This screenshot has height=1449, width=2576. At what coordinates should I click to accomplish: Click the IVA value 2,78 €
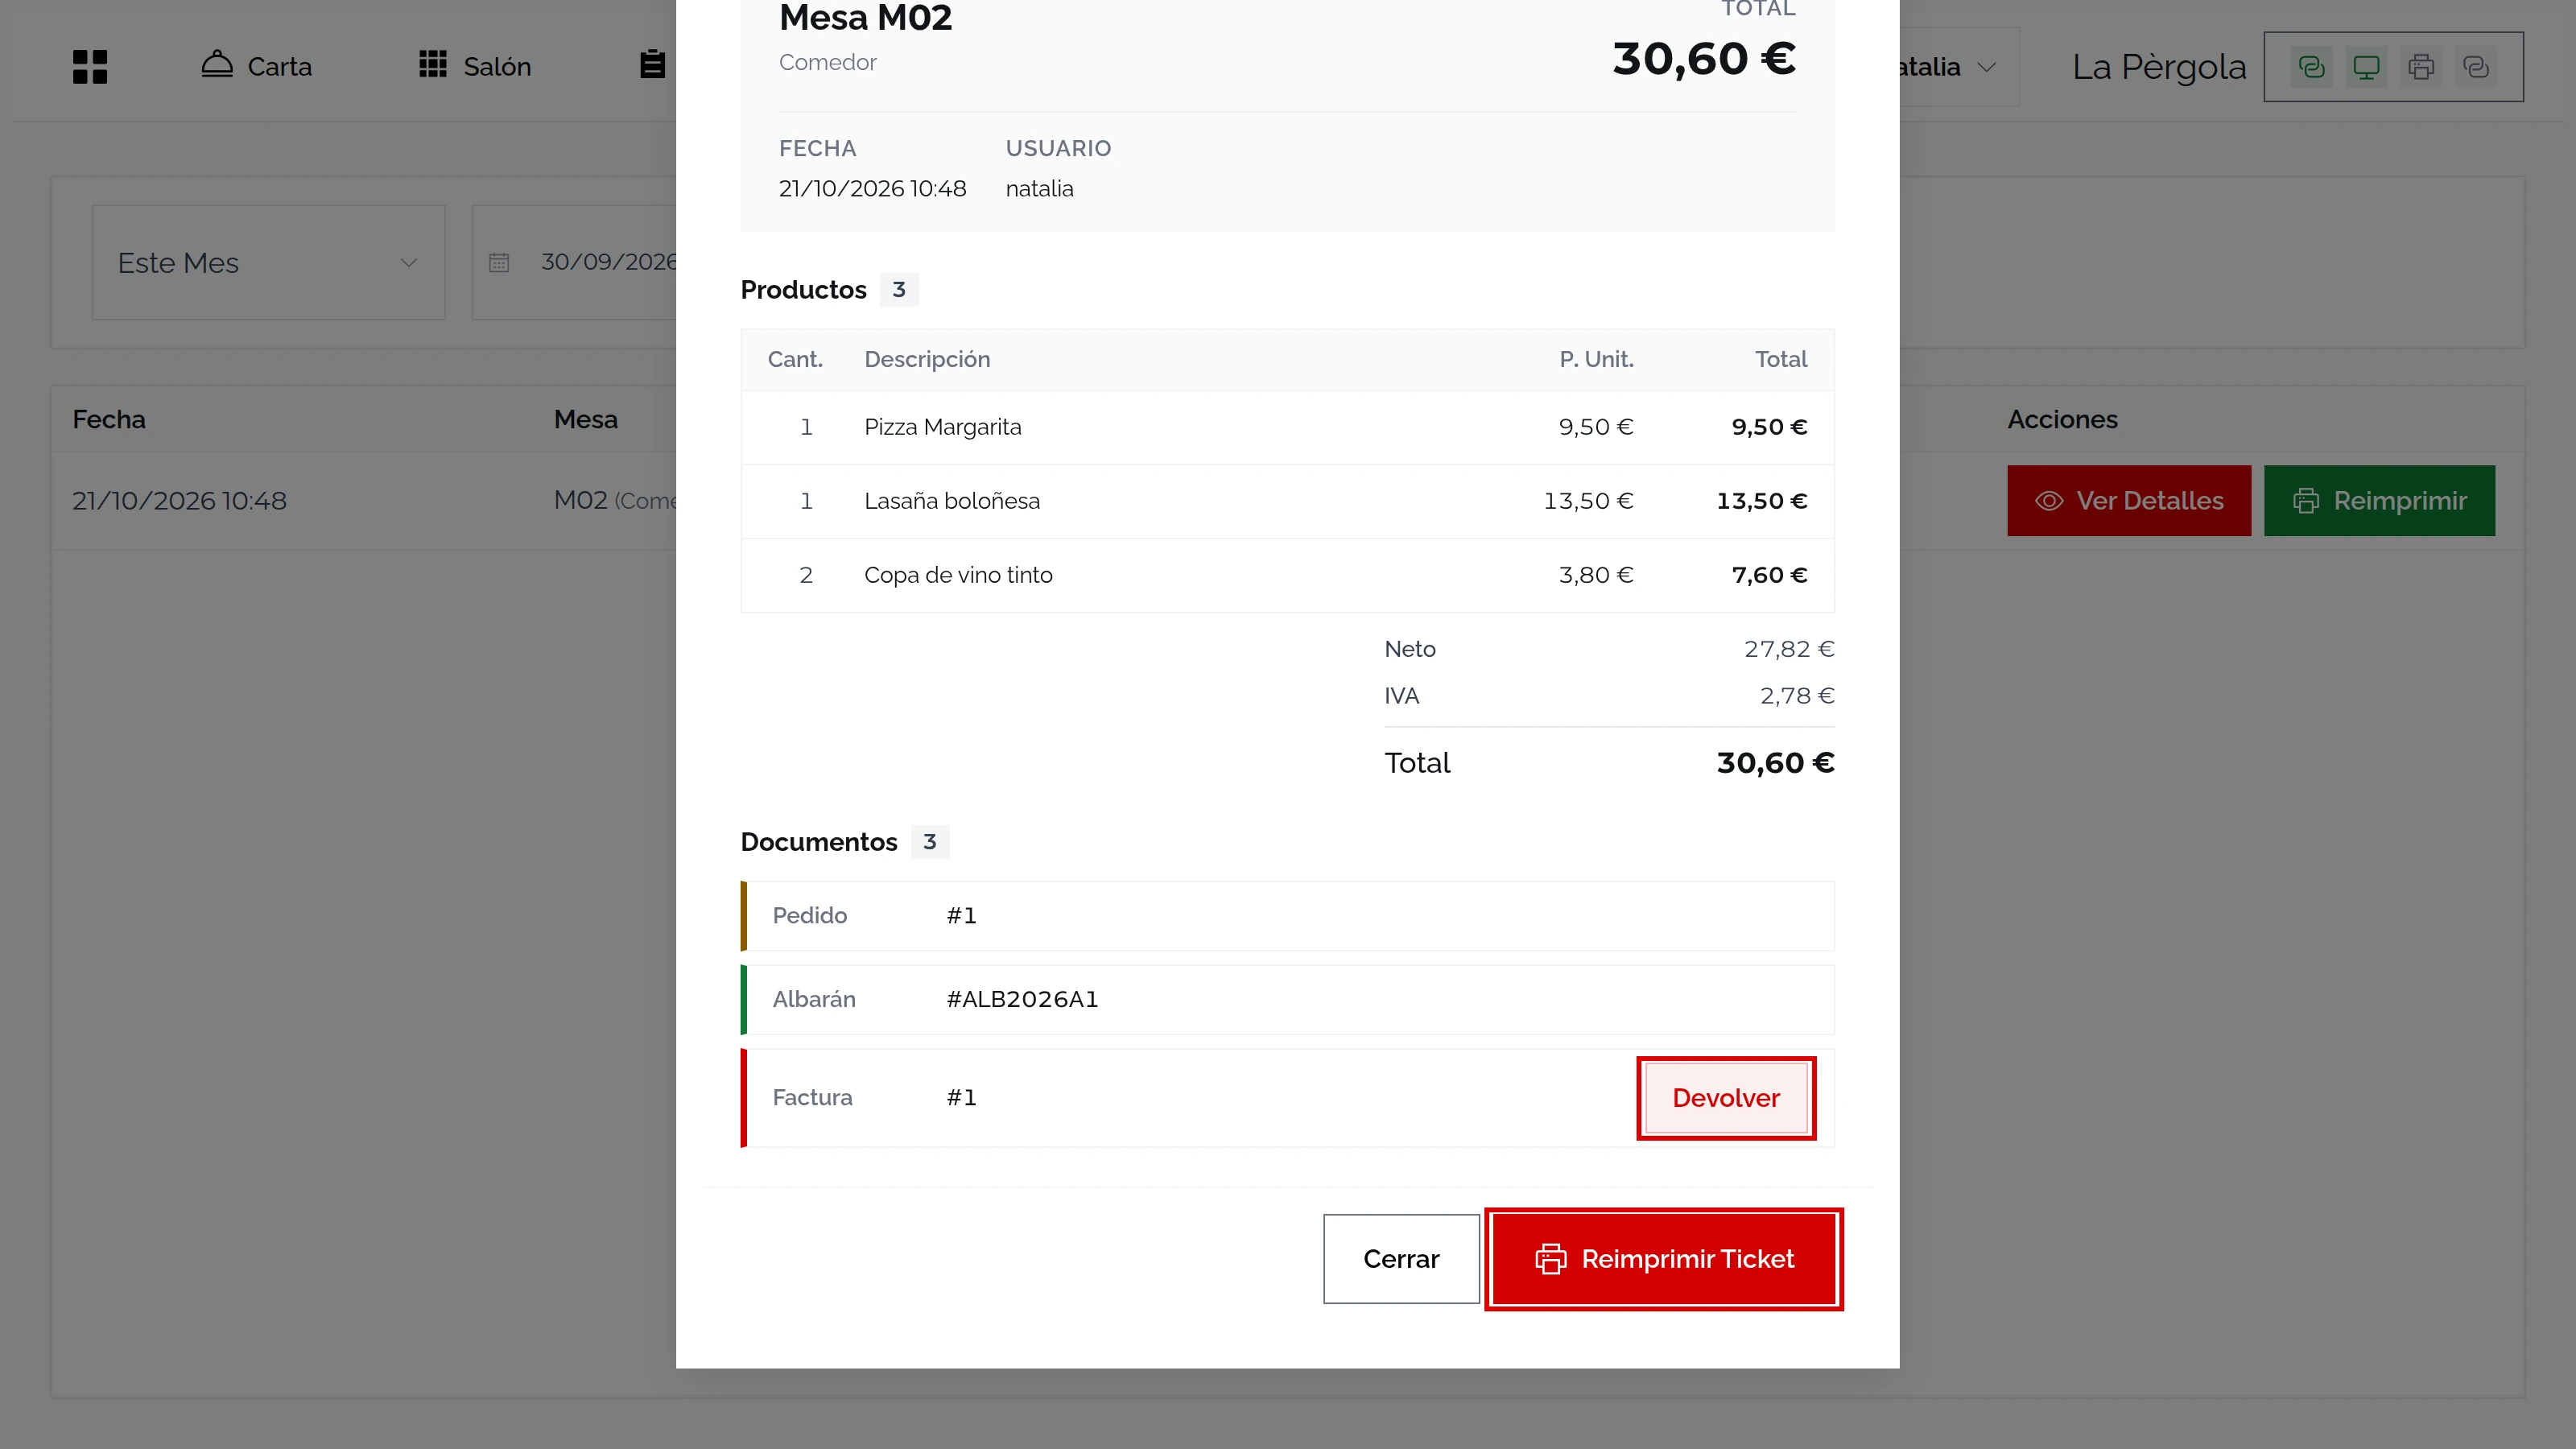click(1797, 696)
